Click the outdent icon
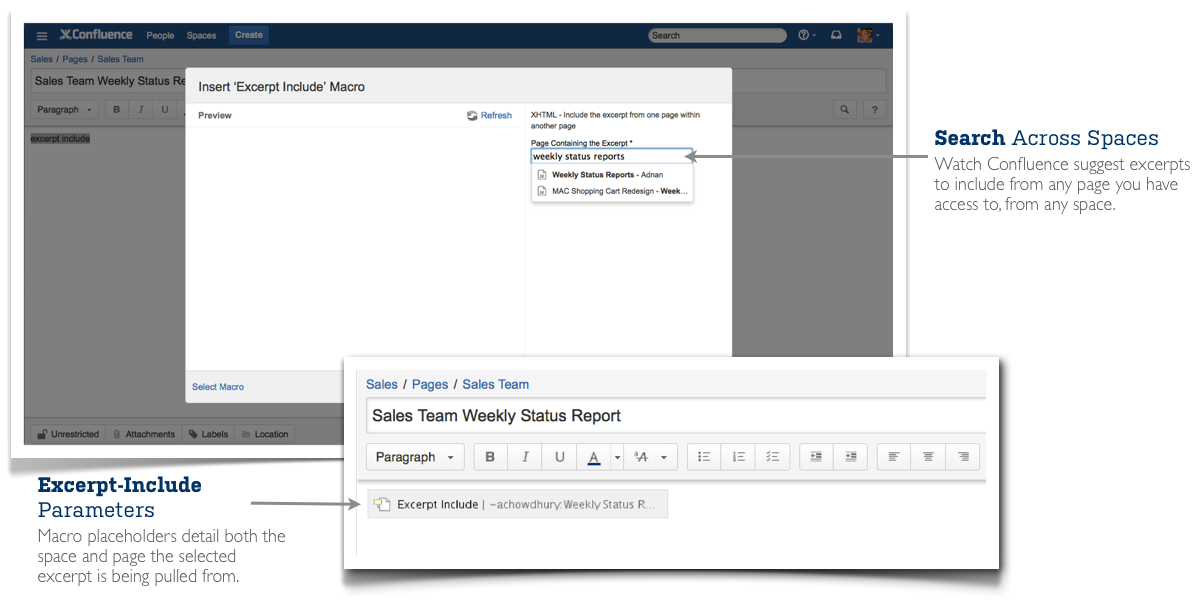 [816, 457]
